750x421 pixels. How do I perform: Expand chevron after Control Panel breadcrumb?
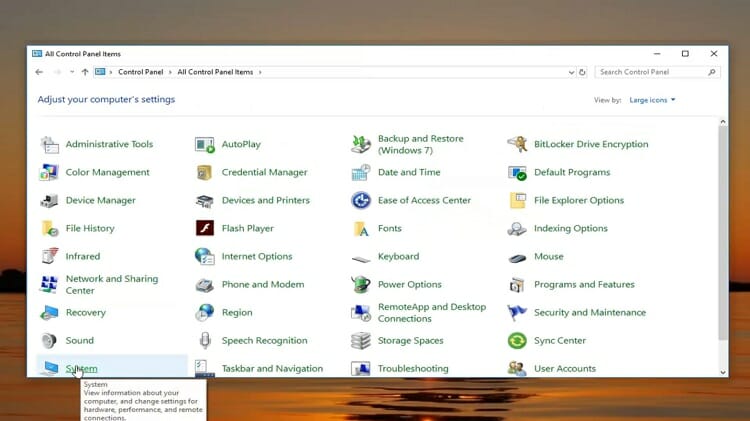point(170,72)
